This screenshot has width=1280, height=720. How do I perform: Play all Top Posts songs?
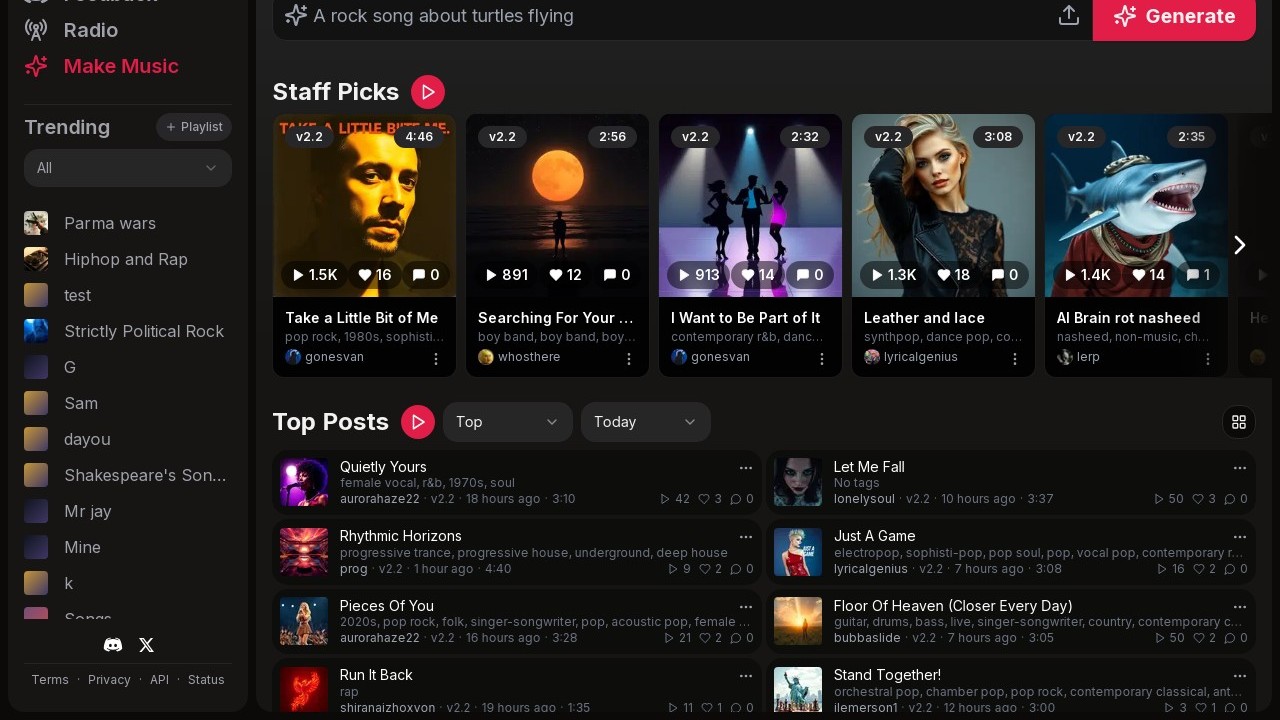[418, 422]
